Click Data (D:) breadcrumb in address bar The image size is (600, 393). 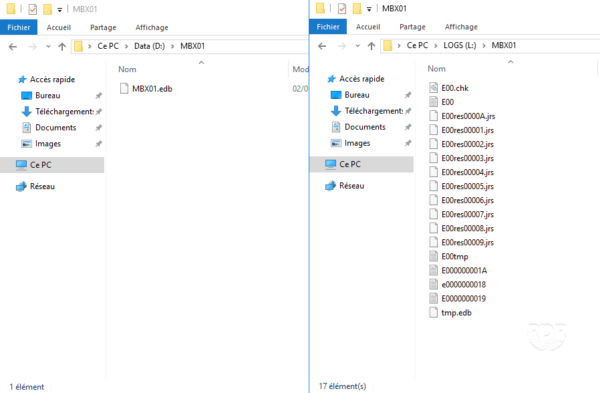point(149,46)
